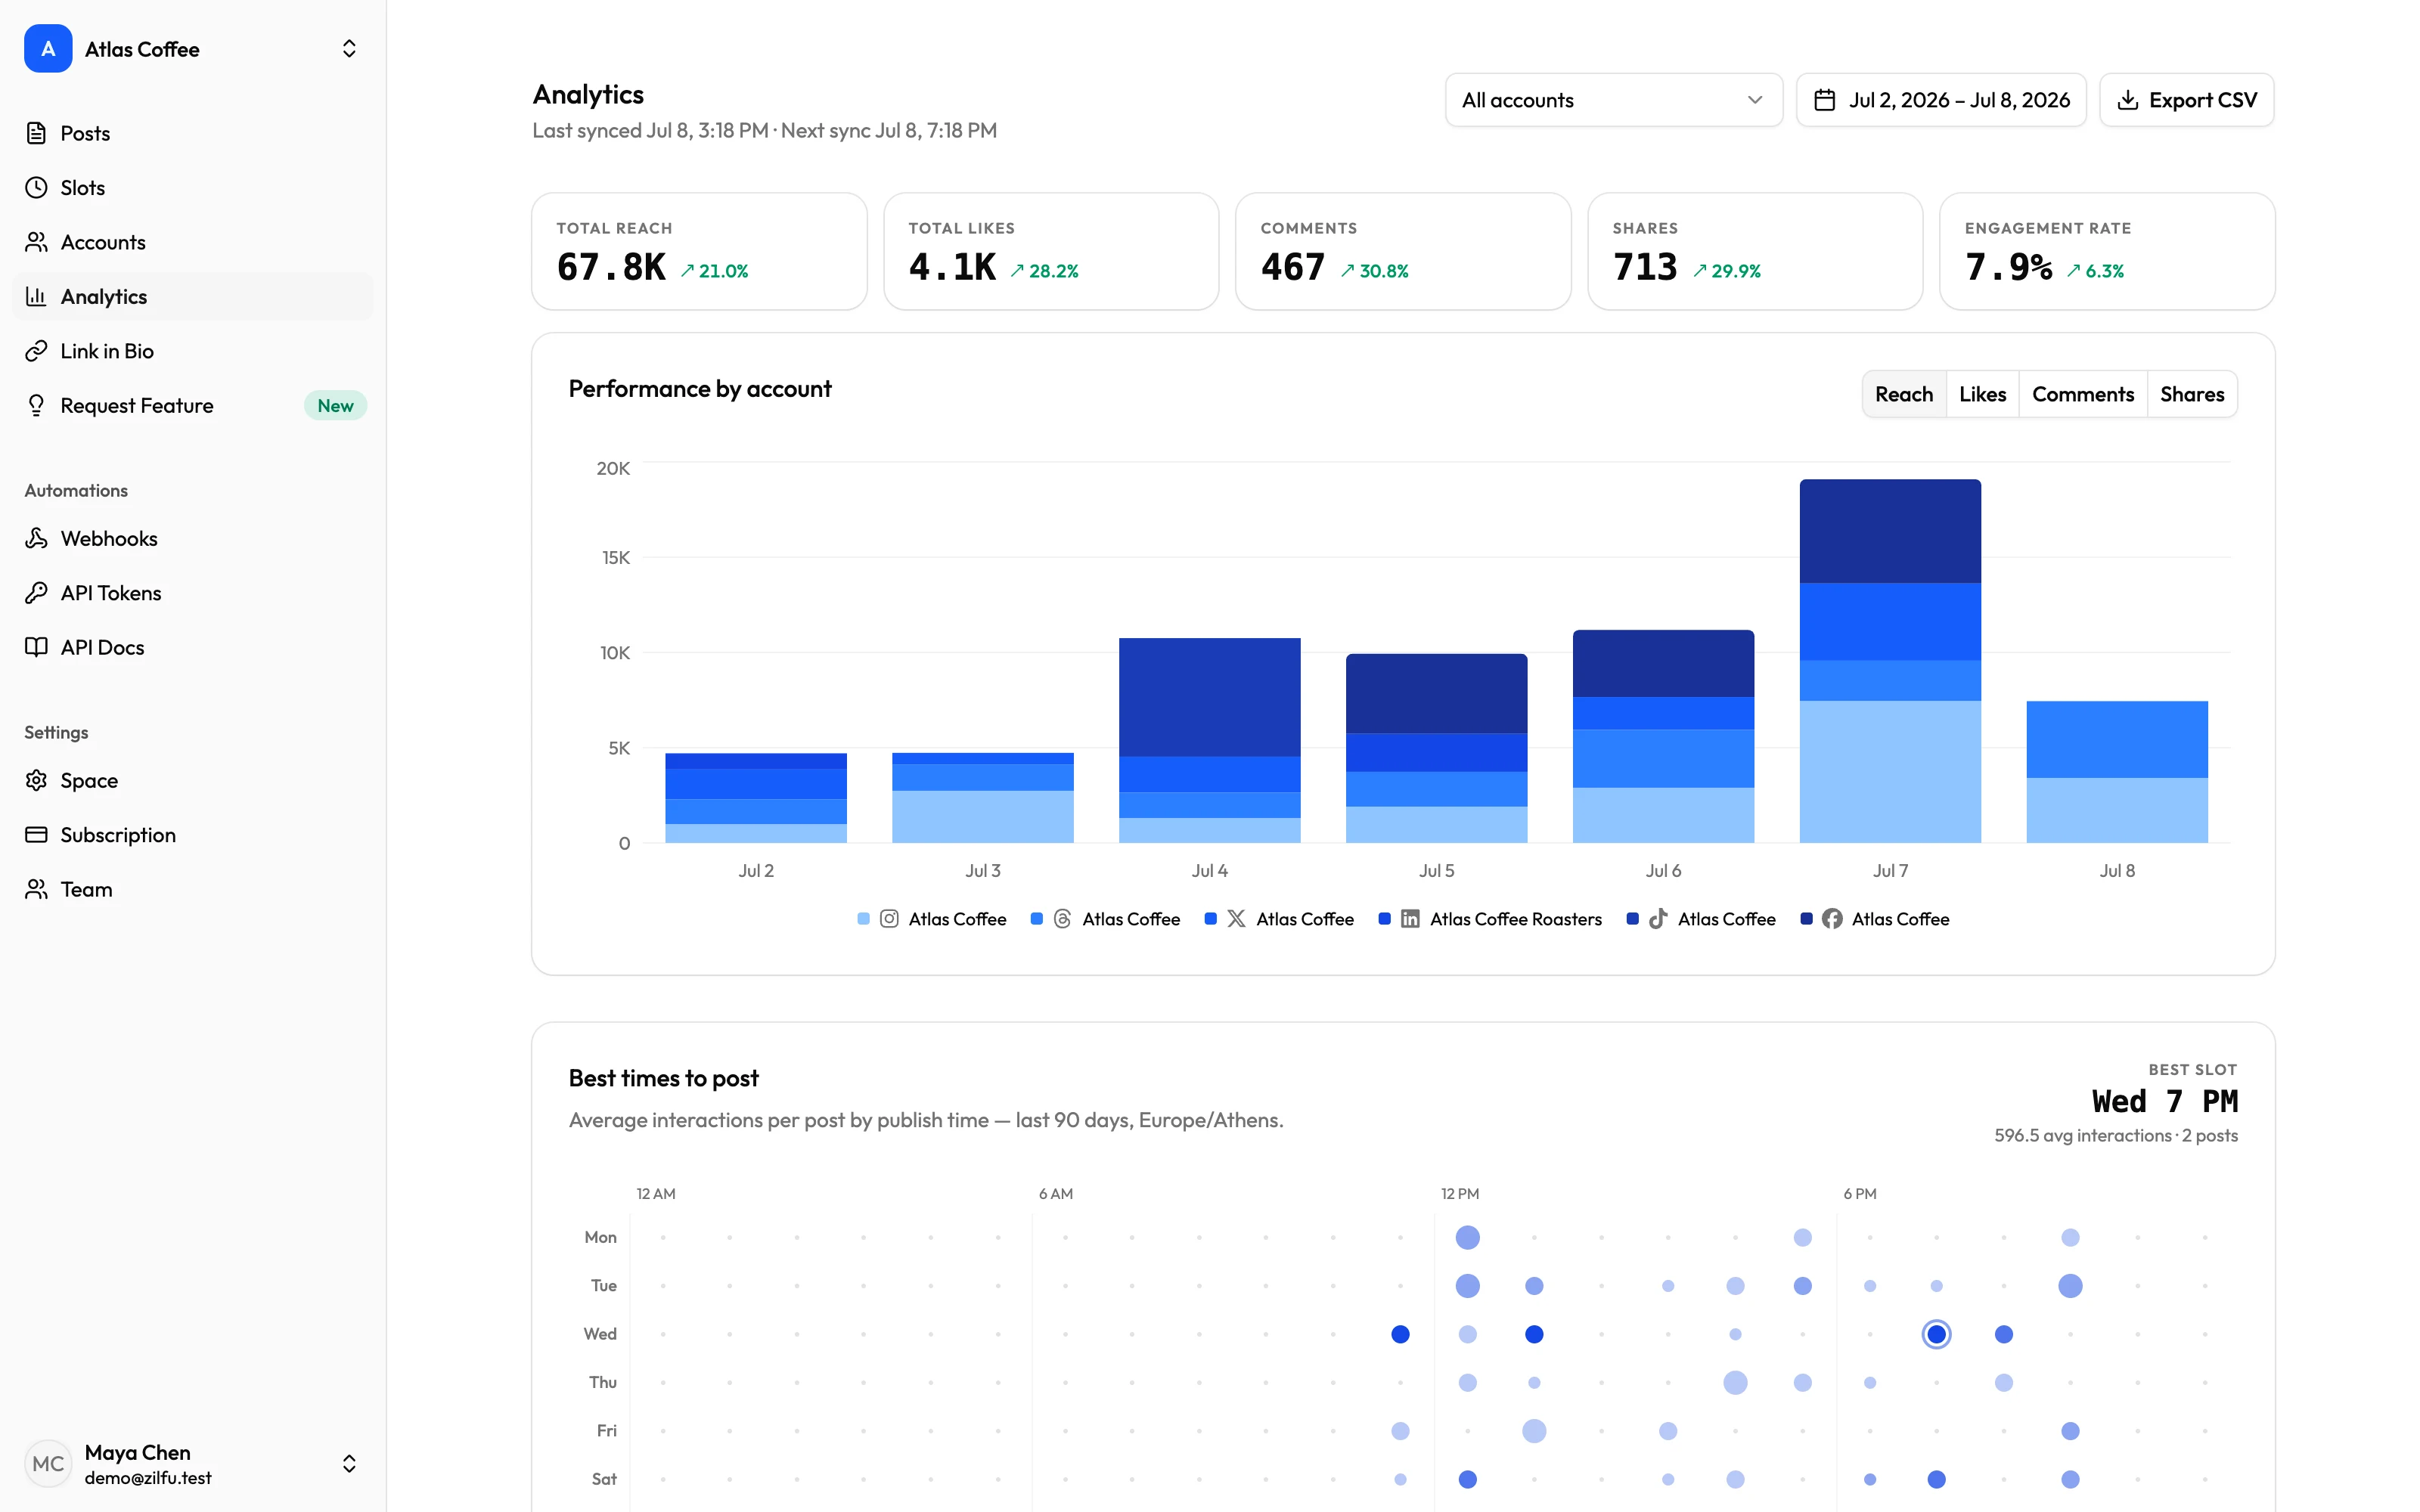Click the light blue Instagram legend swatch
The image size is (2420, 1512).
pyautogui.click(x=863, y=919)
